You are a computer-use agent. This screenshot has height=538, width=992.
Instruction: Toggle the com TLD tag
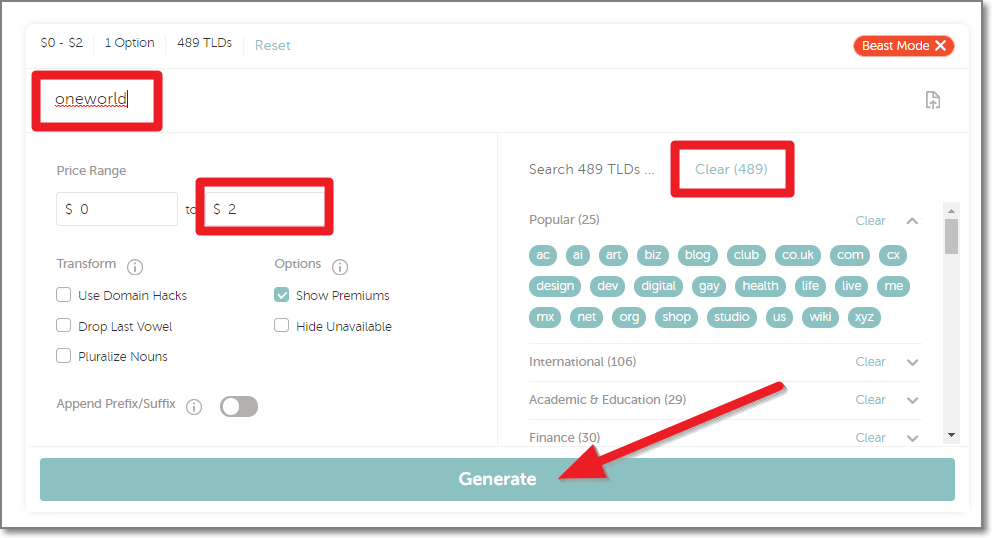[850, 255]
